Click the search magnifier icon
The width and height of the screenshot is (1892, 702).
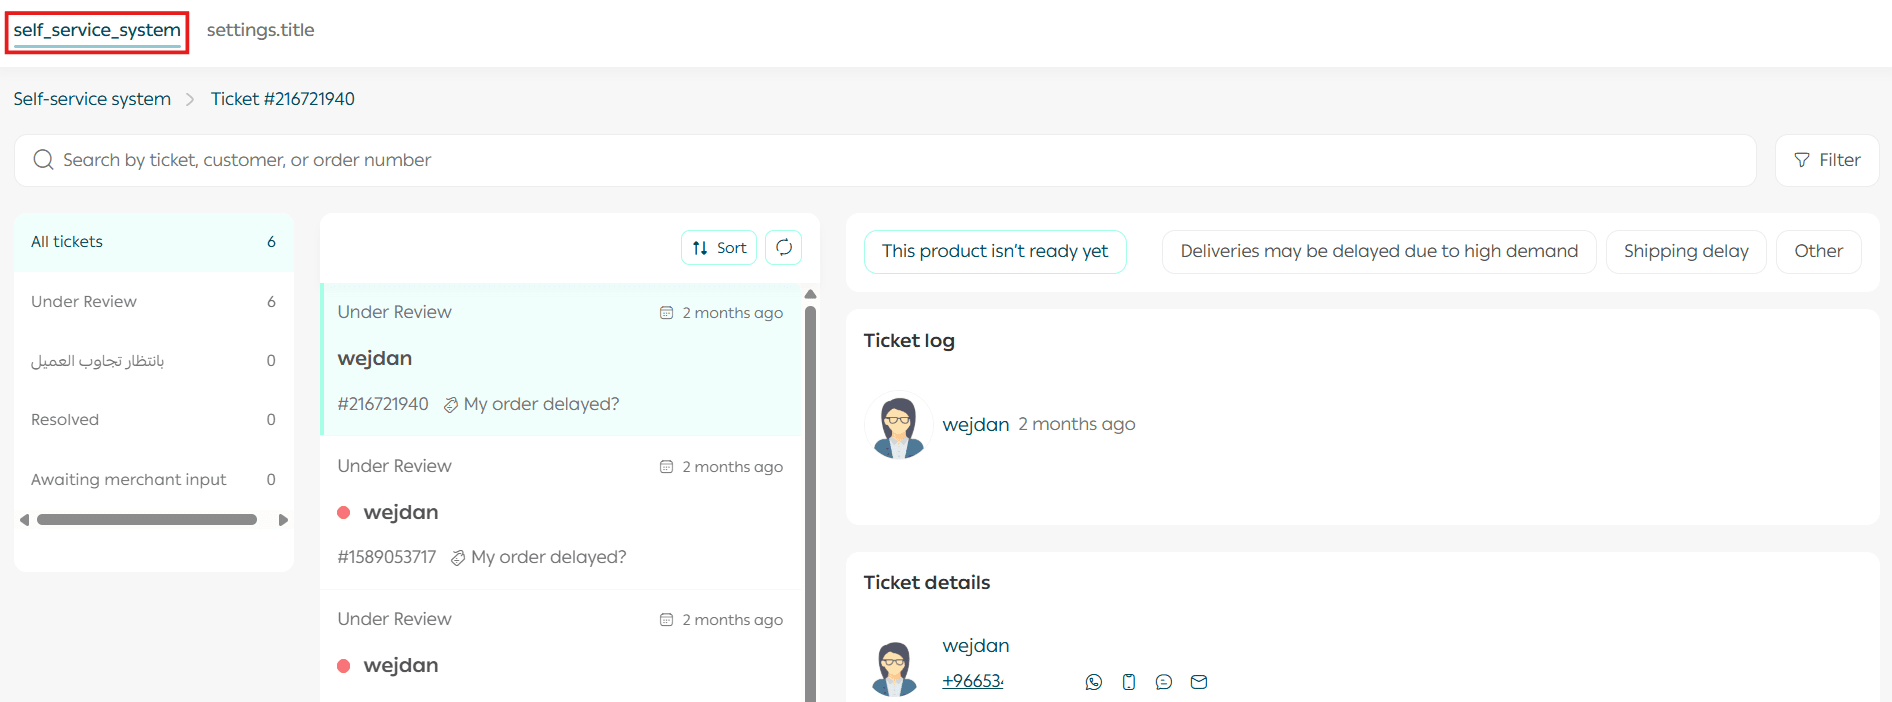point(43,160)
